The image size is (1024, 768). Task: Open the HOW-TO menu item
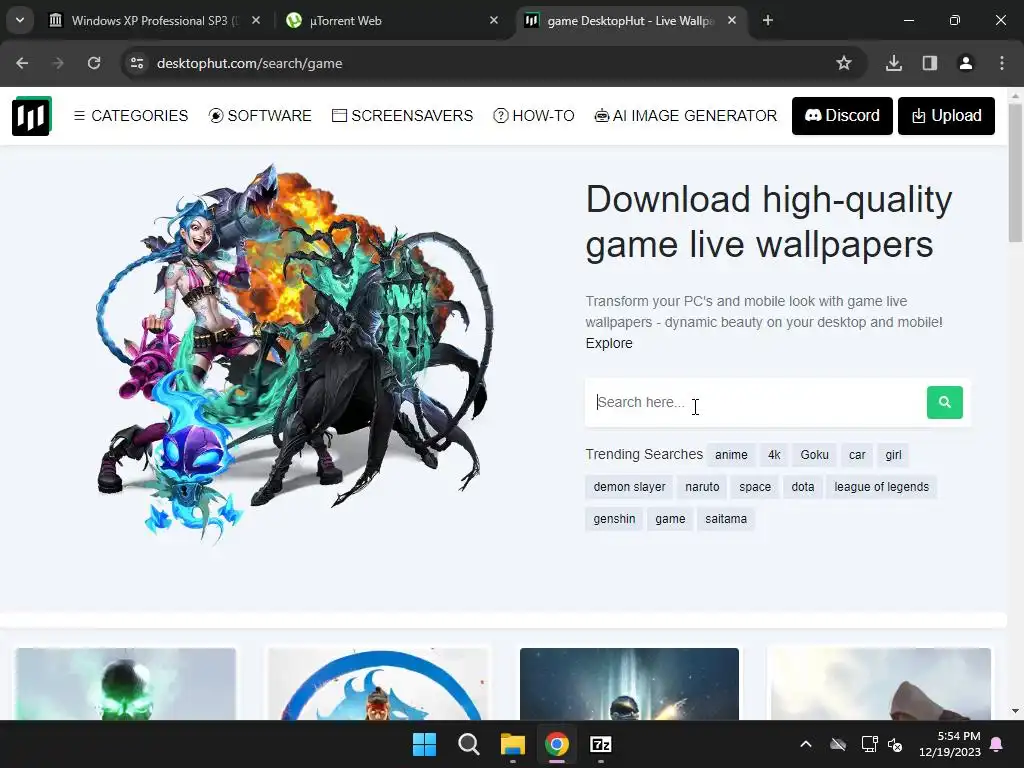click(534, 116)
